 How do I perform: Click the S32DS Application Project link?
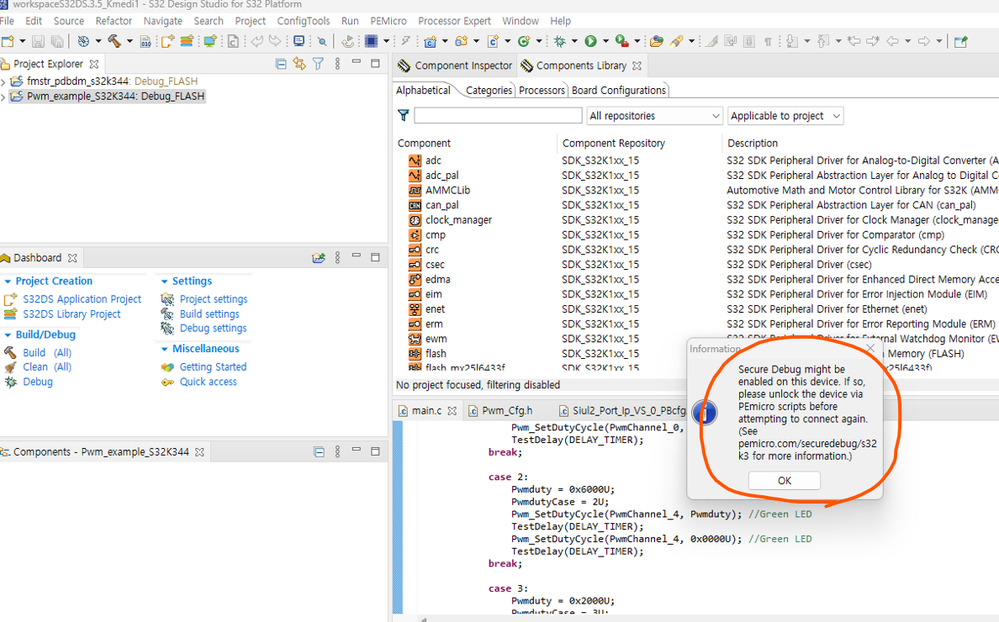pos(82,299)
